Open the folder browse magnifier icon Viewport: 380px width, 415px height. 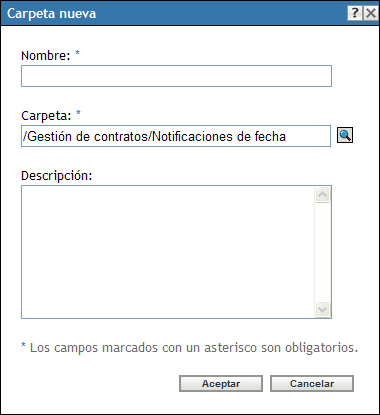point(345,135)
